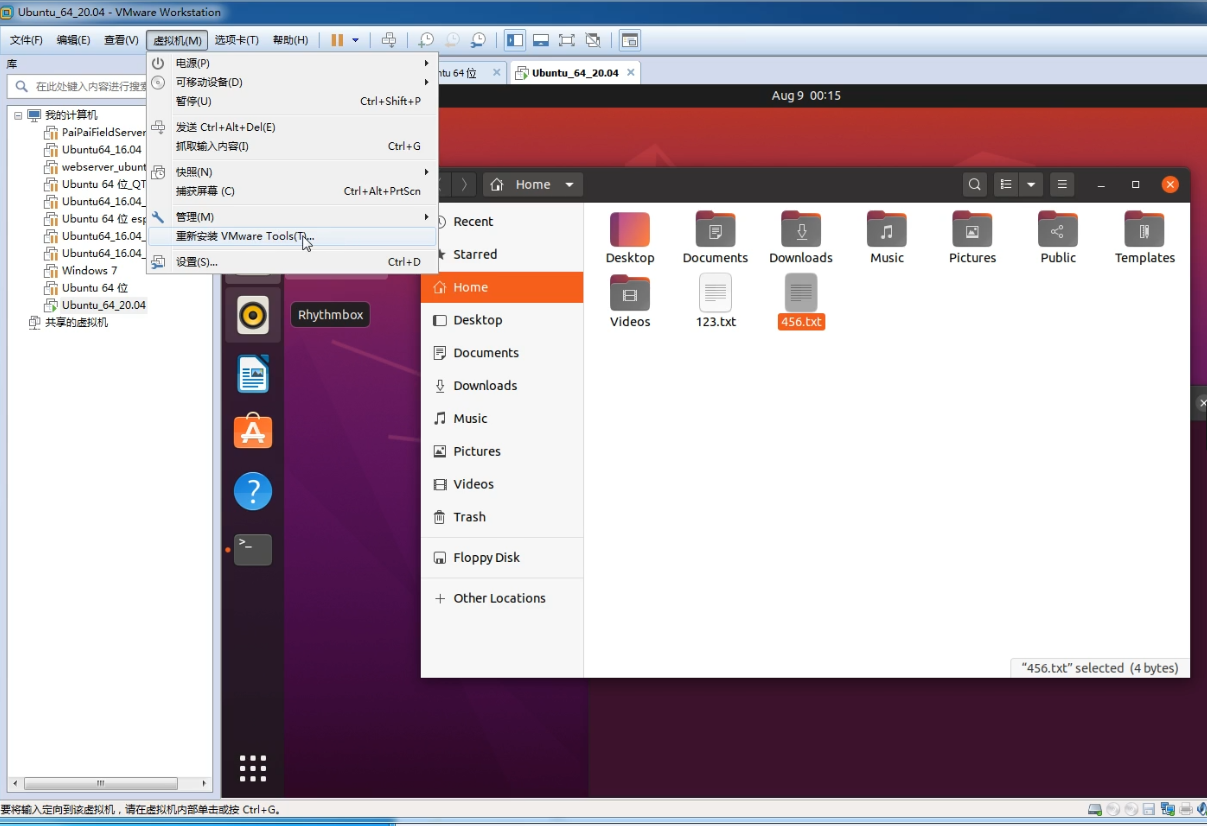Select the Templates folder icon
This screenshot has height=826, width=1207.
1145,230
